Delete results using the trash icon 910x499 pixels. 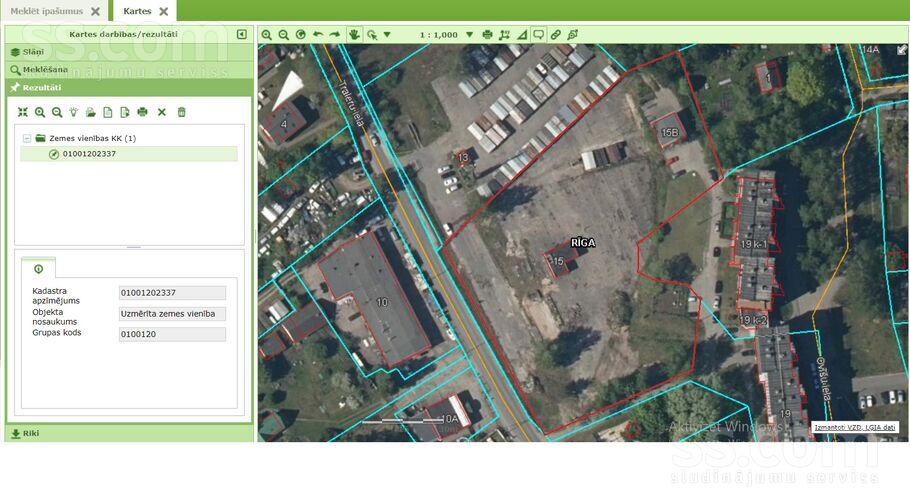[x=181, y=112]
